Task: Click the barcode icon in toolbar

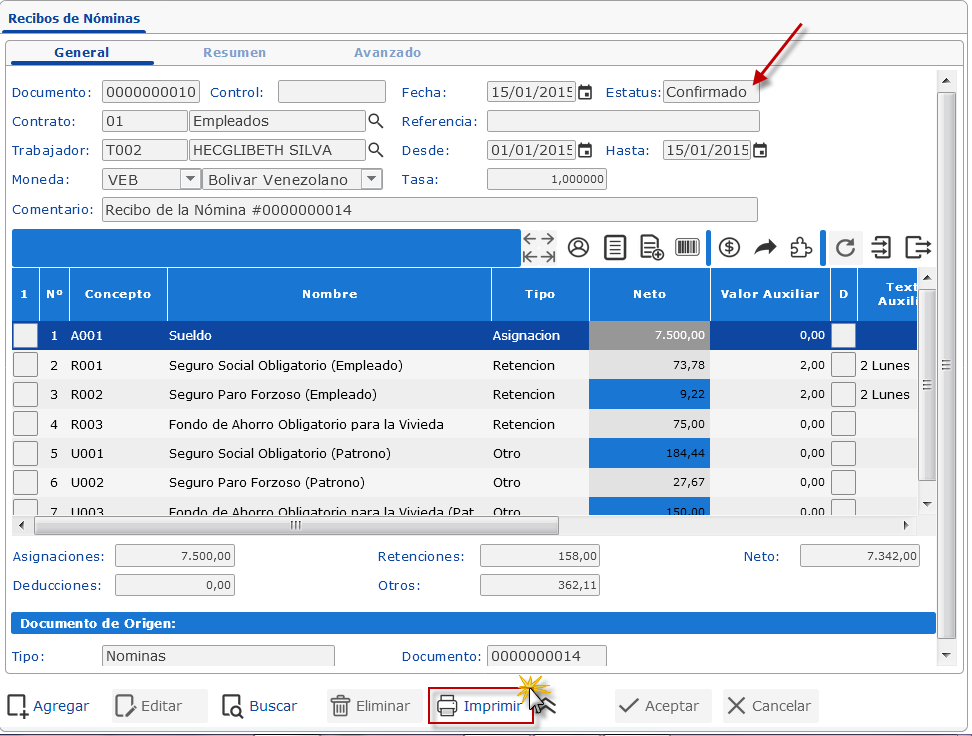Action: point(687,248)
